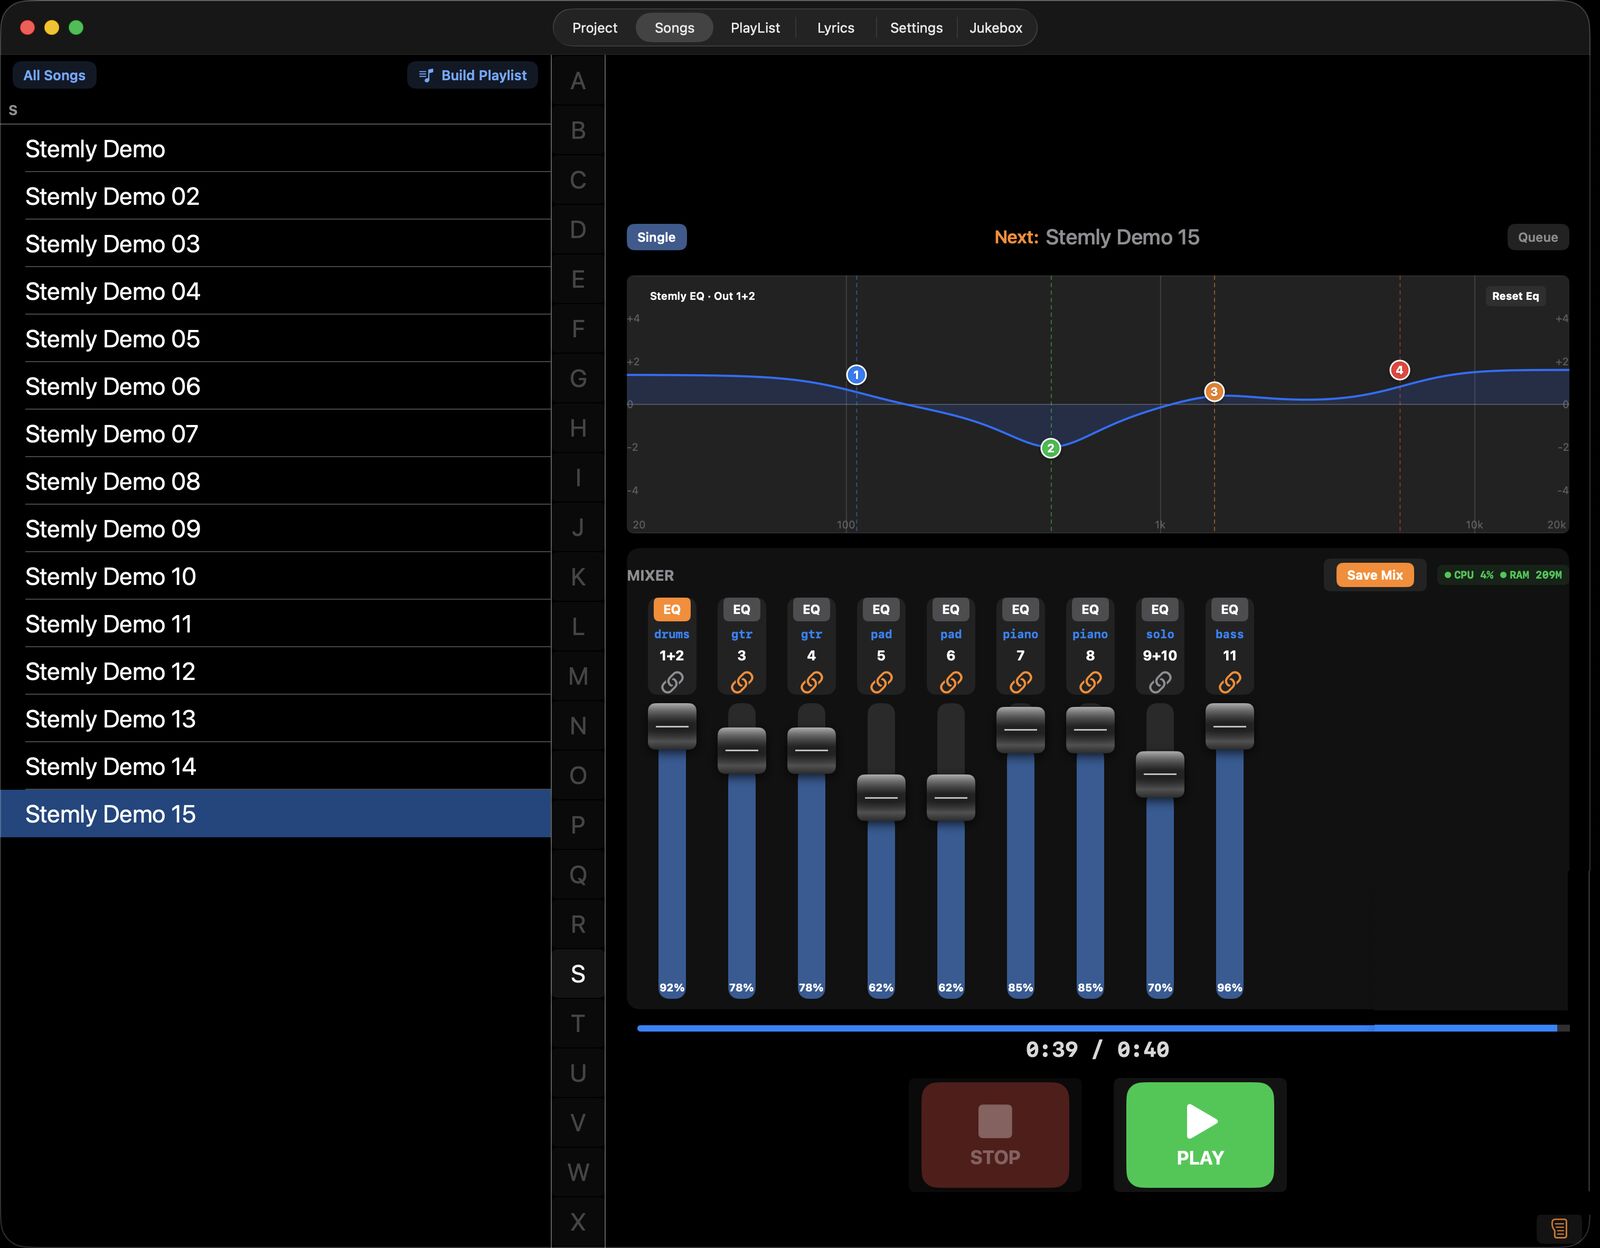1600x1248 pixels.
Task: Click the Save Mix button
Action: (1375, 575)
